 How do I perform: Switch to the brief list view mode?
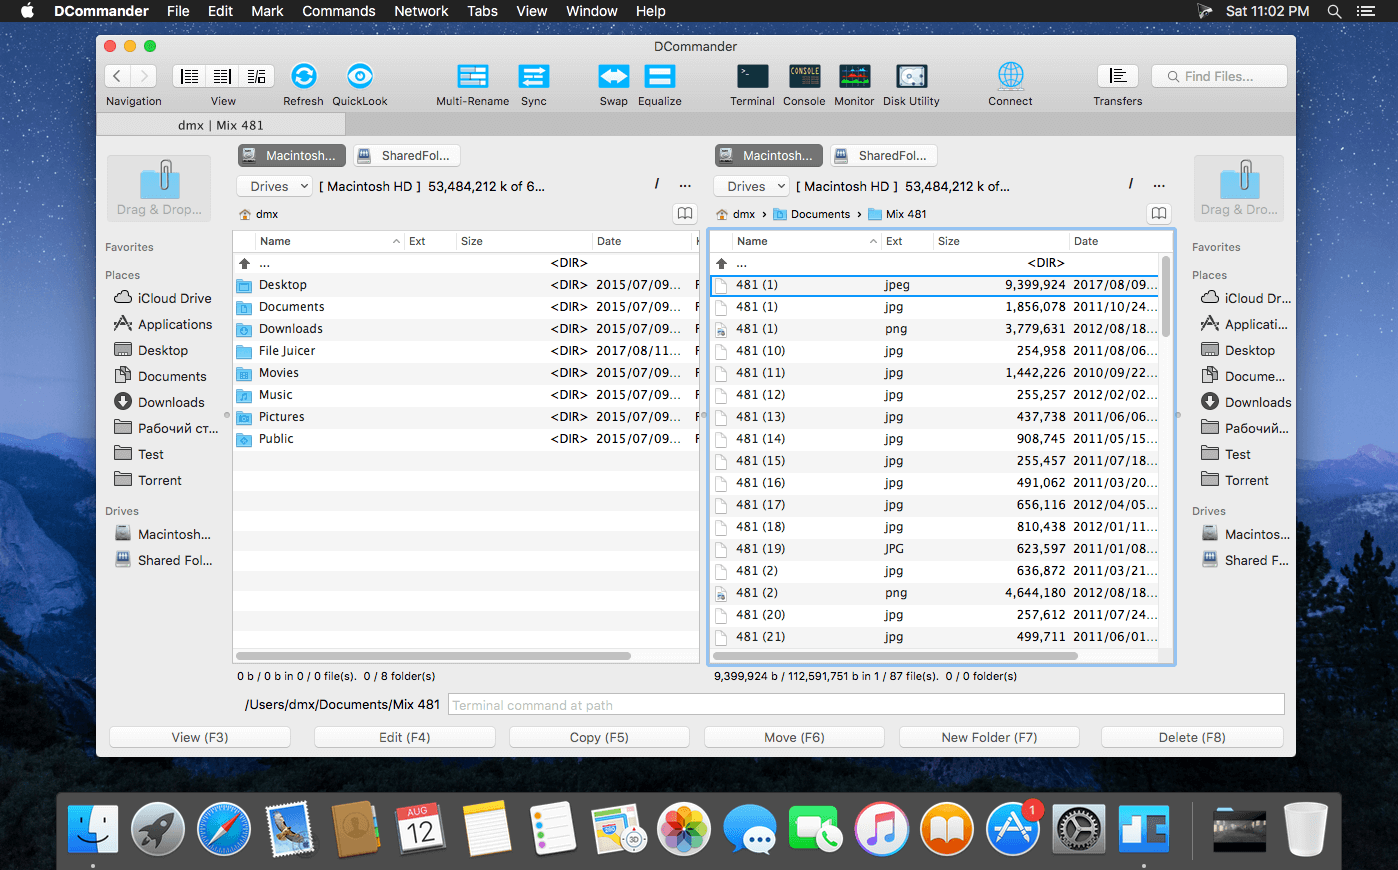190,76
